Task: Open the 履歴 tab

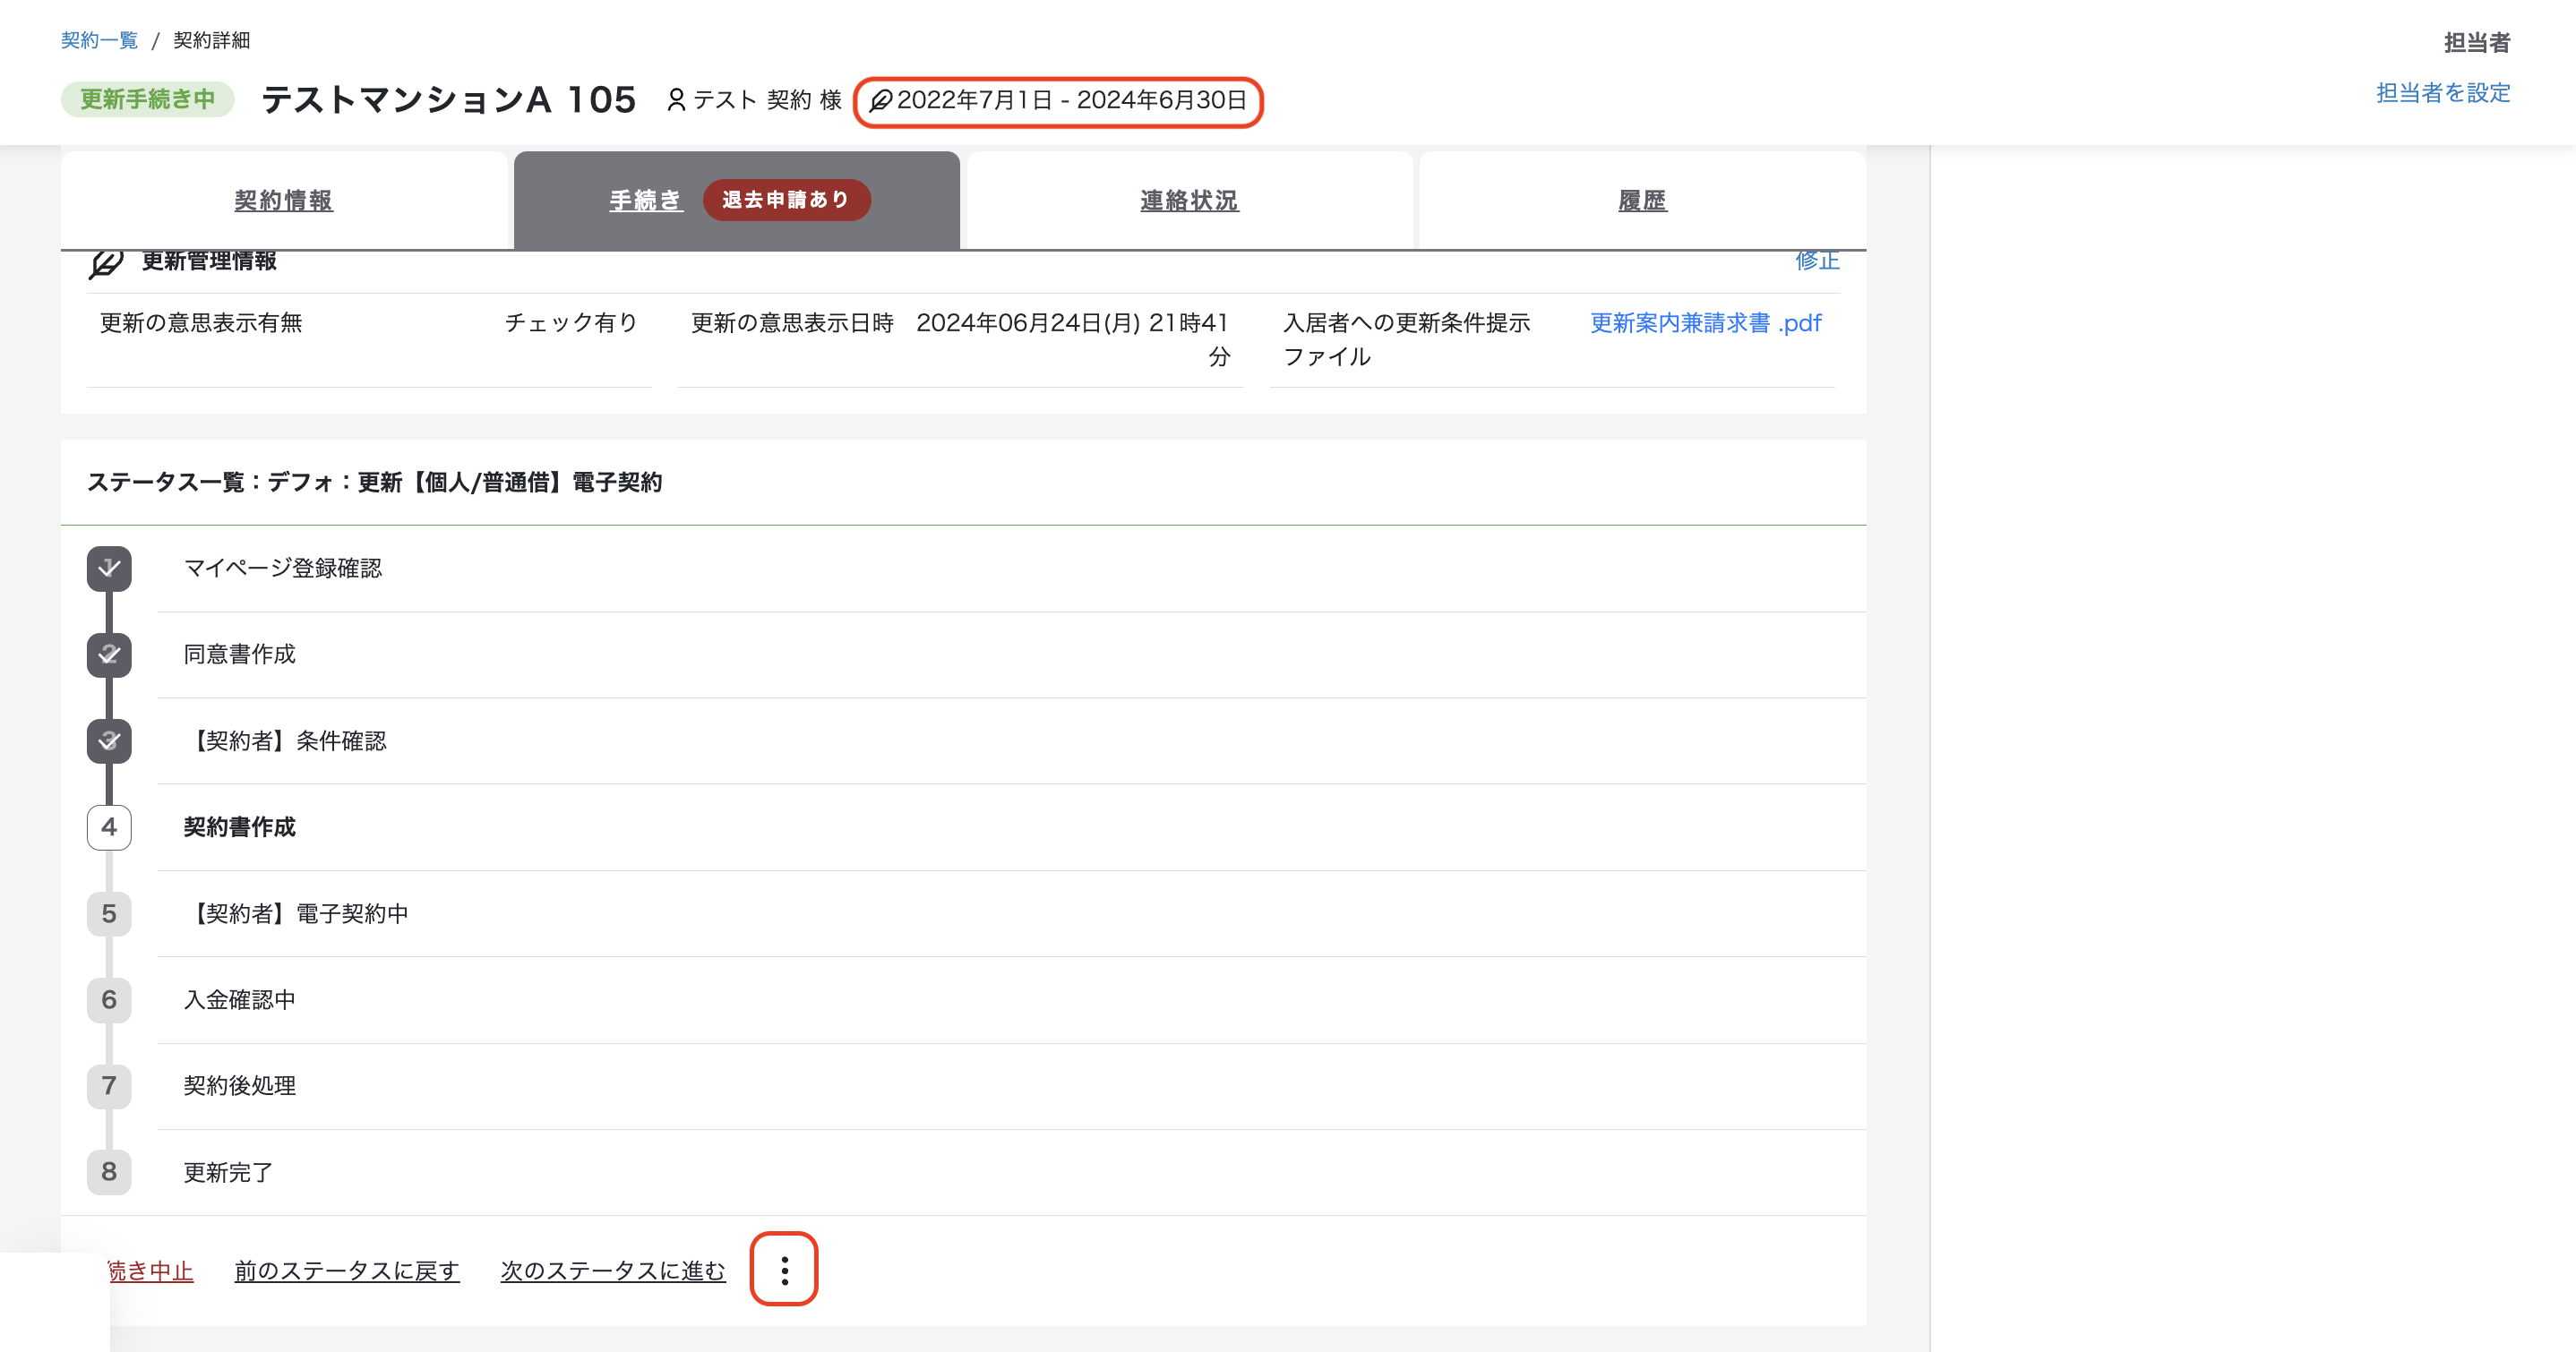Action: point(1642,200)
